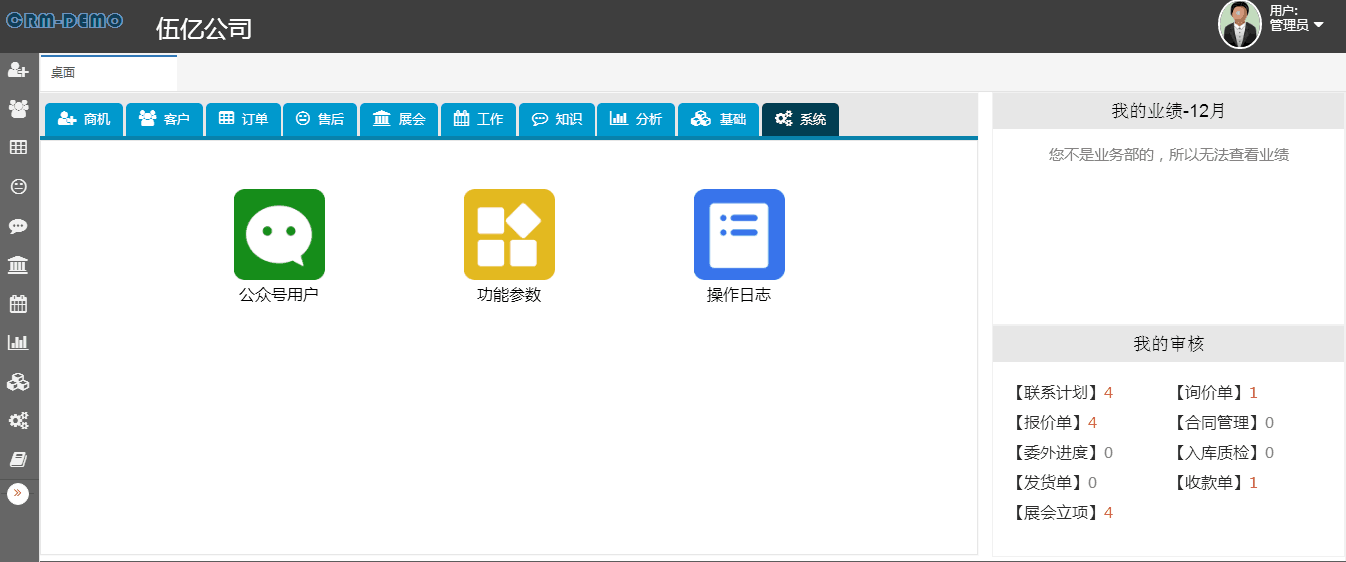Switch to the 分析 tab
Image resolution: width=1346 pixels, height=562 pixels.
coord(636,119)
